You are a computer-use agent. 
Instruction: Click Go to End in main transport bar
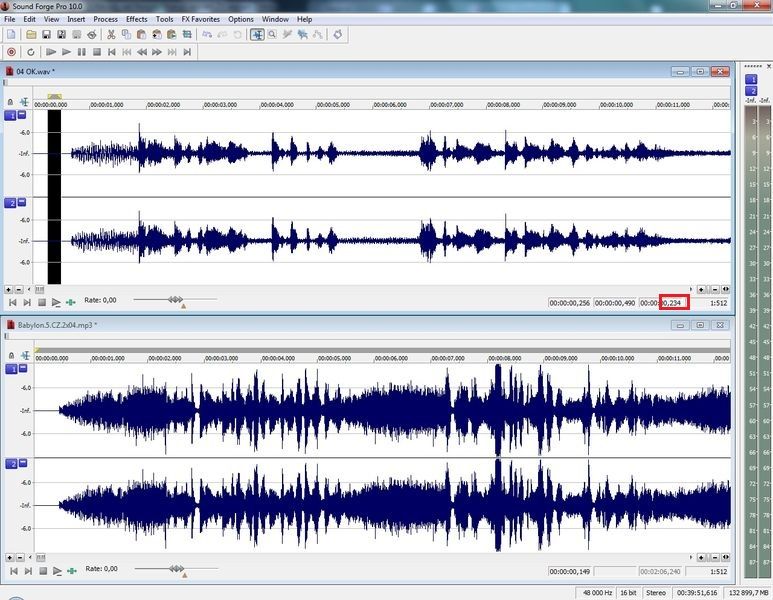[x=187, y=52]
